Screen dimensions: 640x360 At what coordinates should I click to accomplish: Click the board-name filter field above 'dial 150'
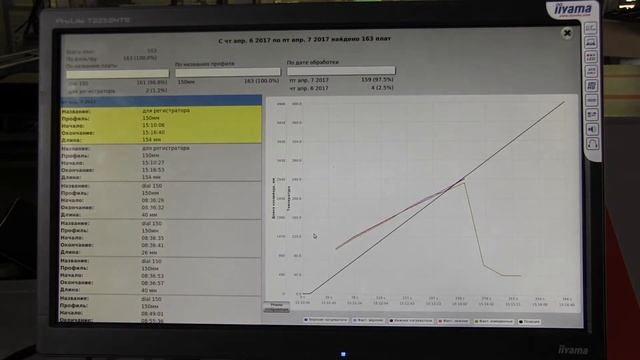click(117, 74)
